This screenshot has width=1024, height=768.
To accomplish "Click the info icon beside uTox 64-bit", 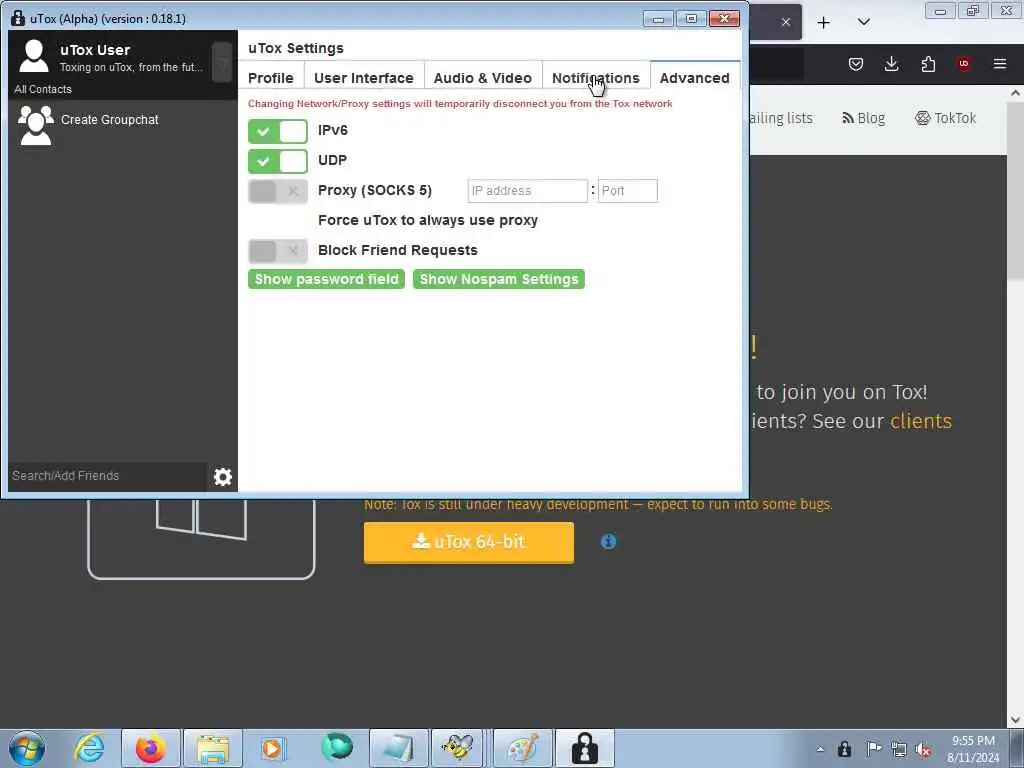I will [608, 541].
